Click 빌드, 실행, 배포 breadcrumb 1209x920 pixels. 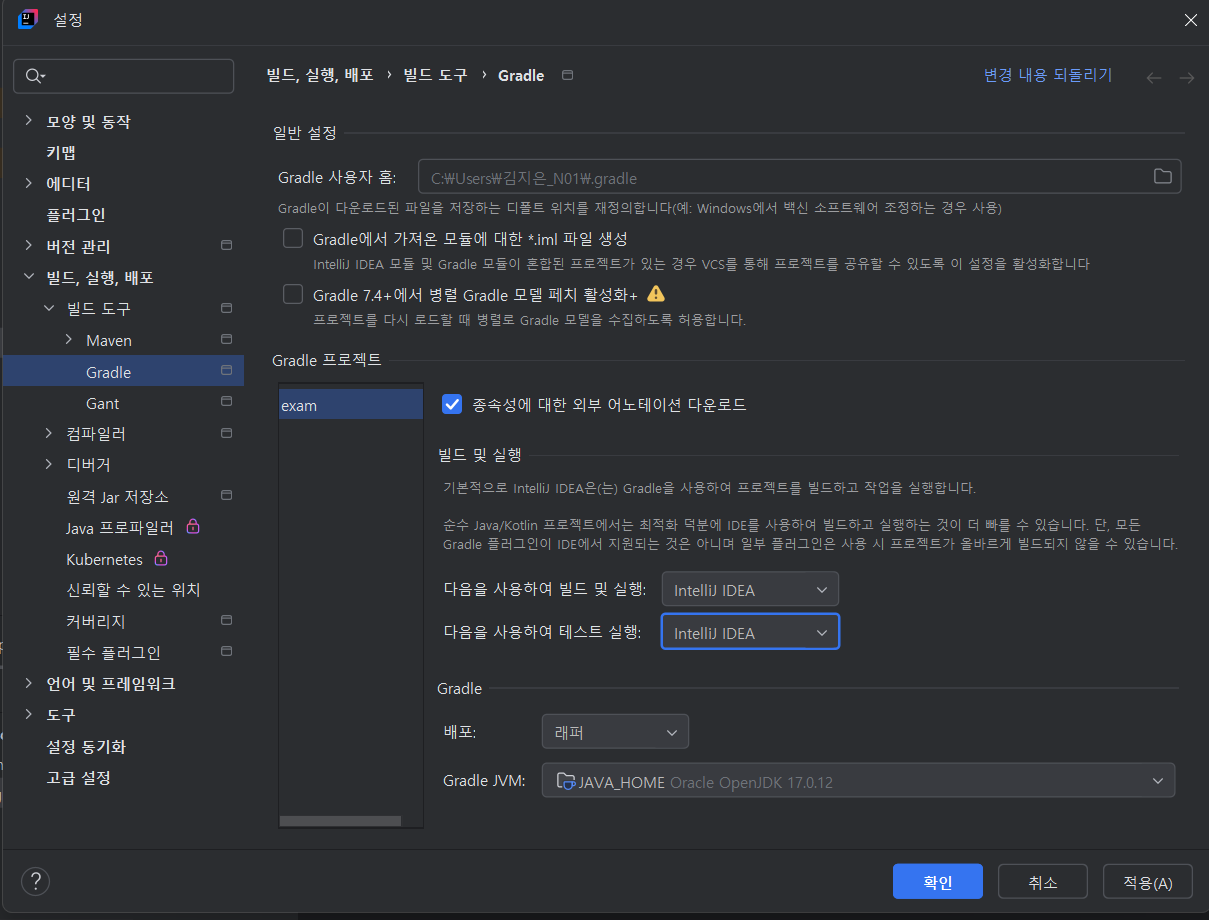pyautogui.click(x=320, y=75)
